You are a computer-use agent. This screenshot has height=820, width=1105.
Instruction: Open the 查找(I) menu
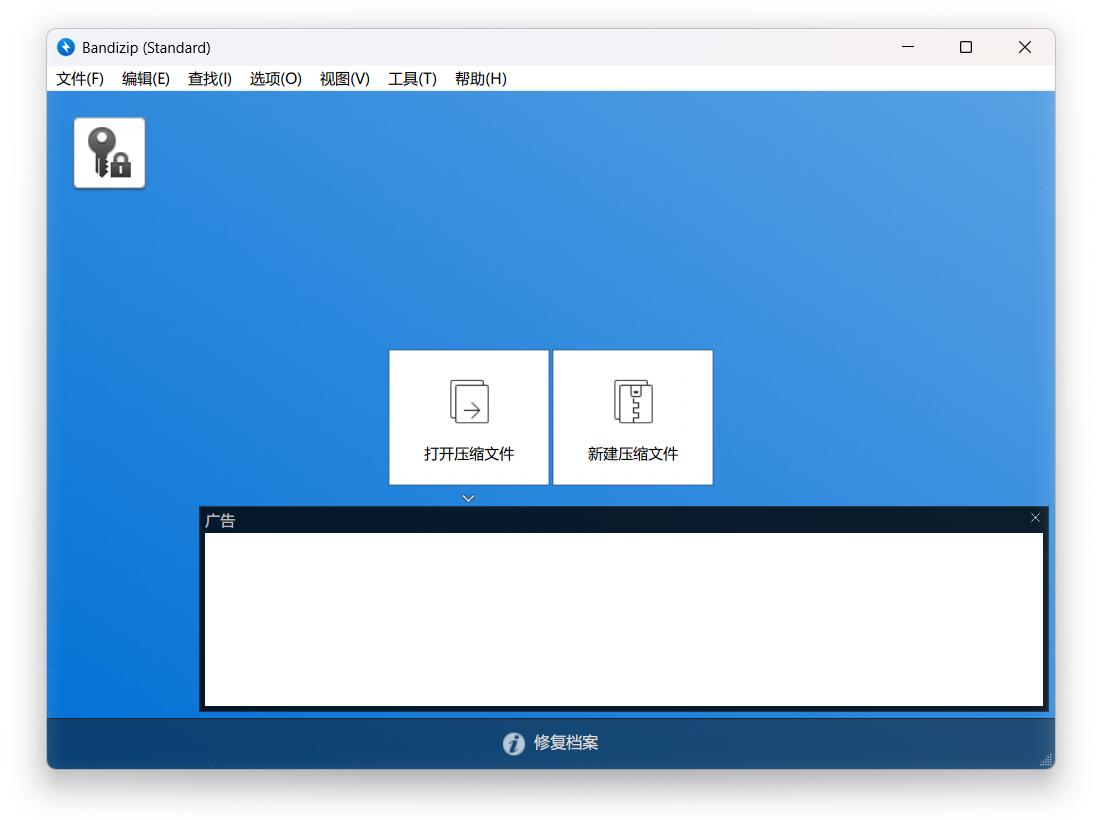209,79
